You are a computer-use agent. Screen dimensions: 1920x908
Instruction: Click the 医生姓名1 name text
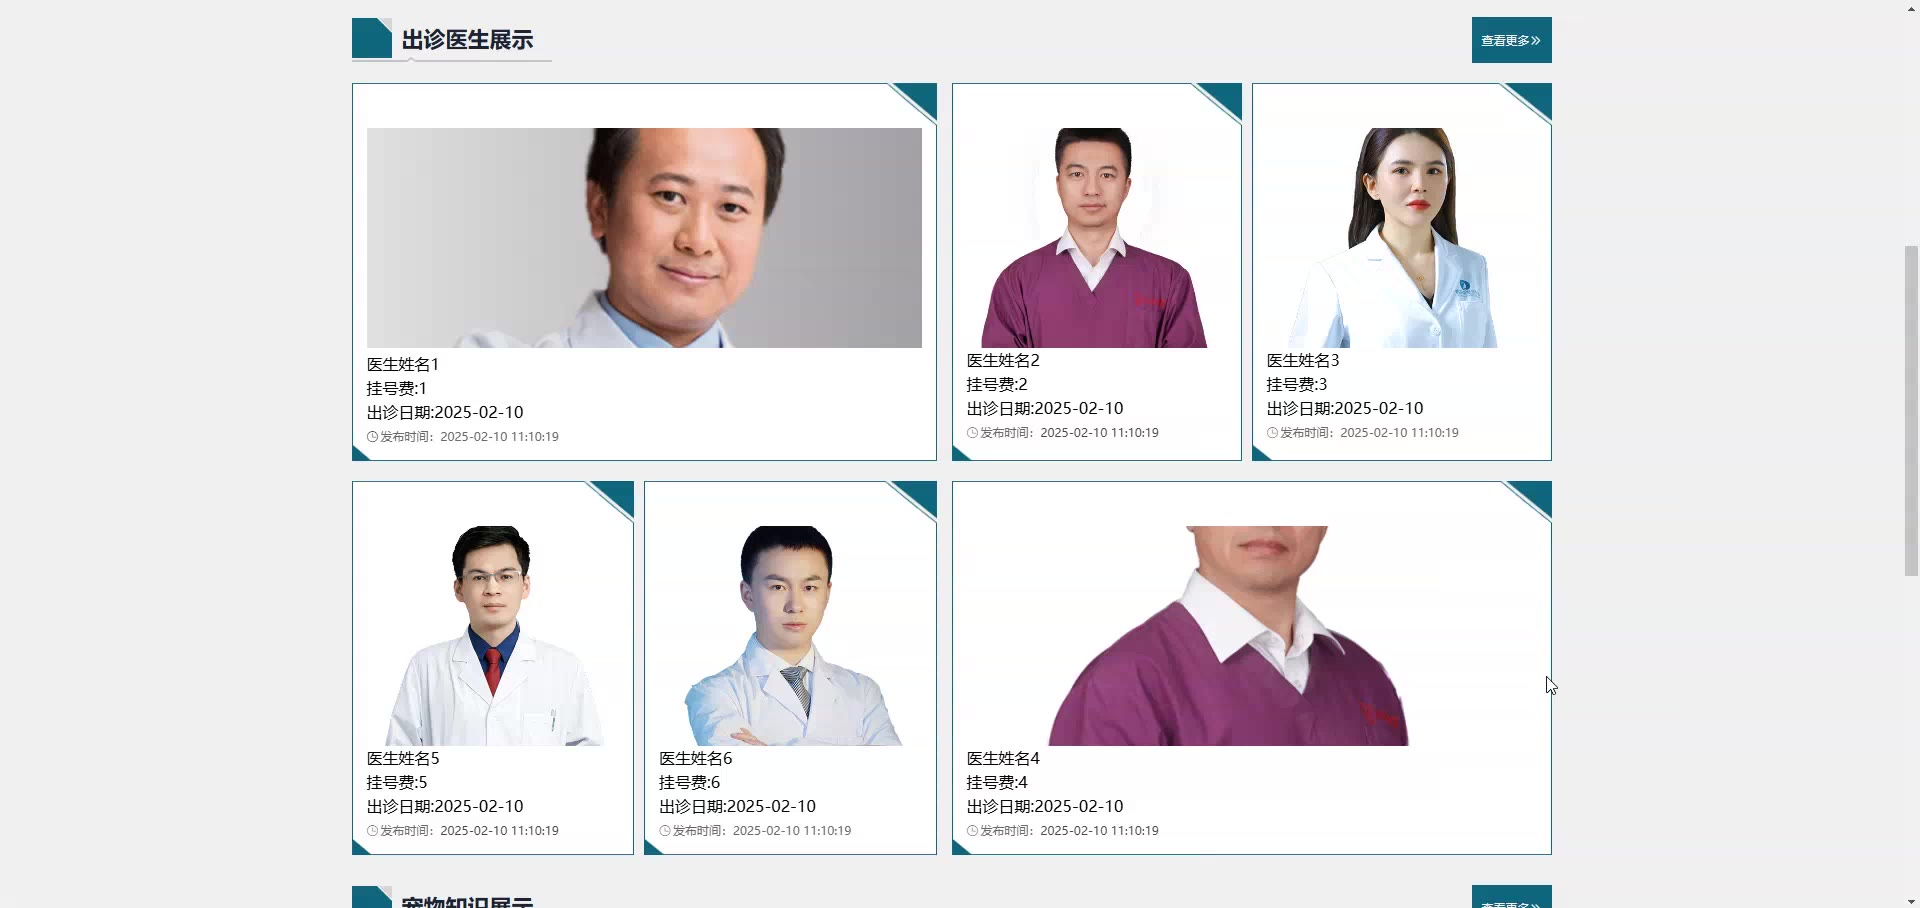click(x=403, y=365)
